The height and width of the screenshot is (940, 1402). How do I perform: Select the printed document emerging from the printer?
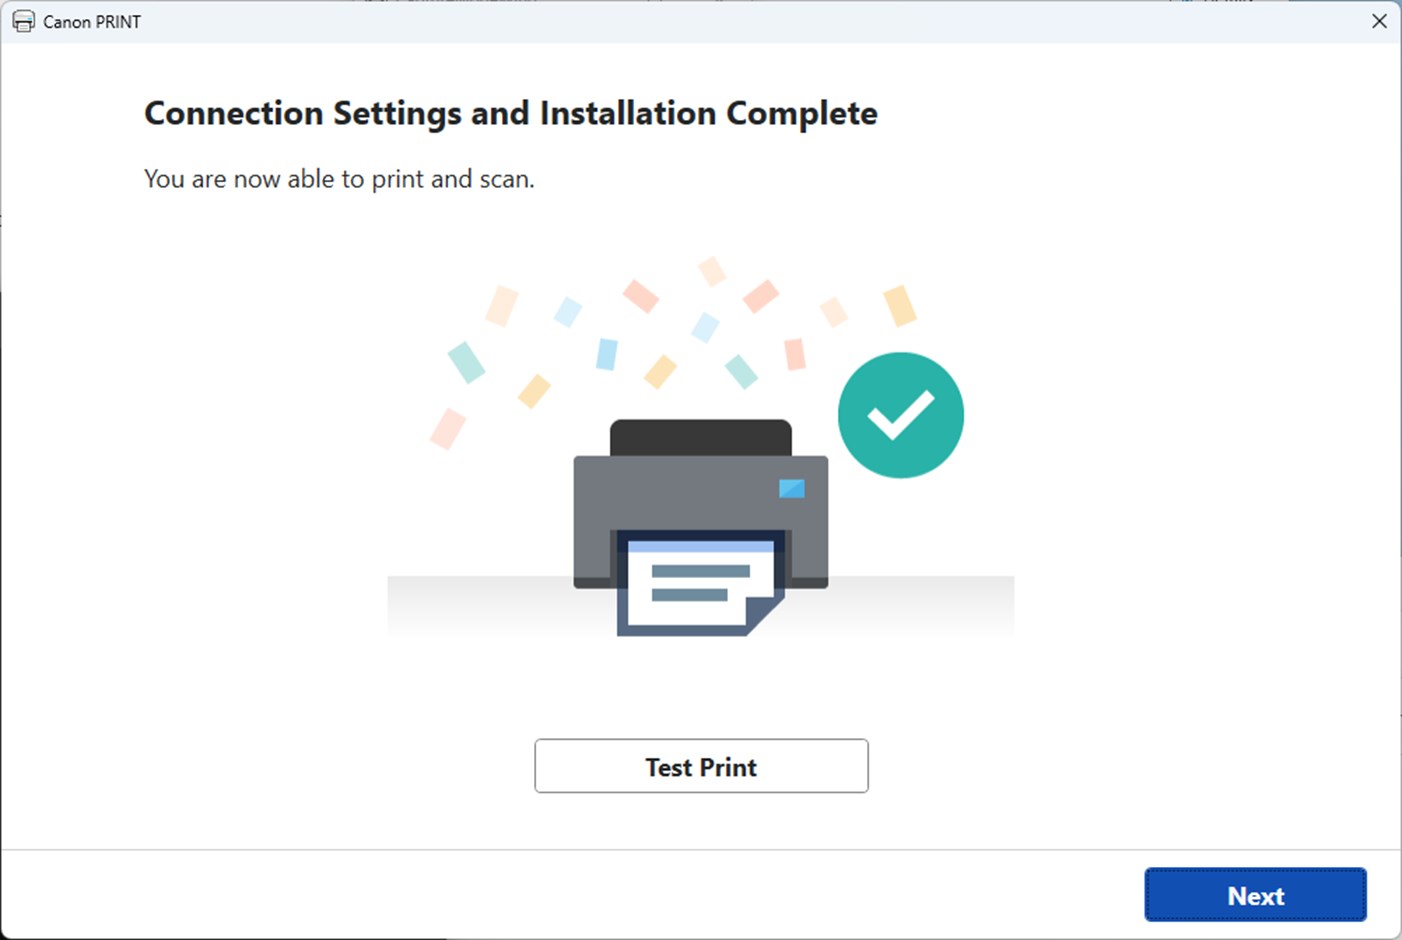tap(700, 585)
